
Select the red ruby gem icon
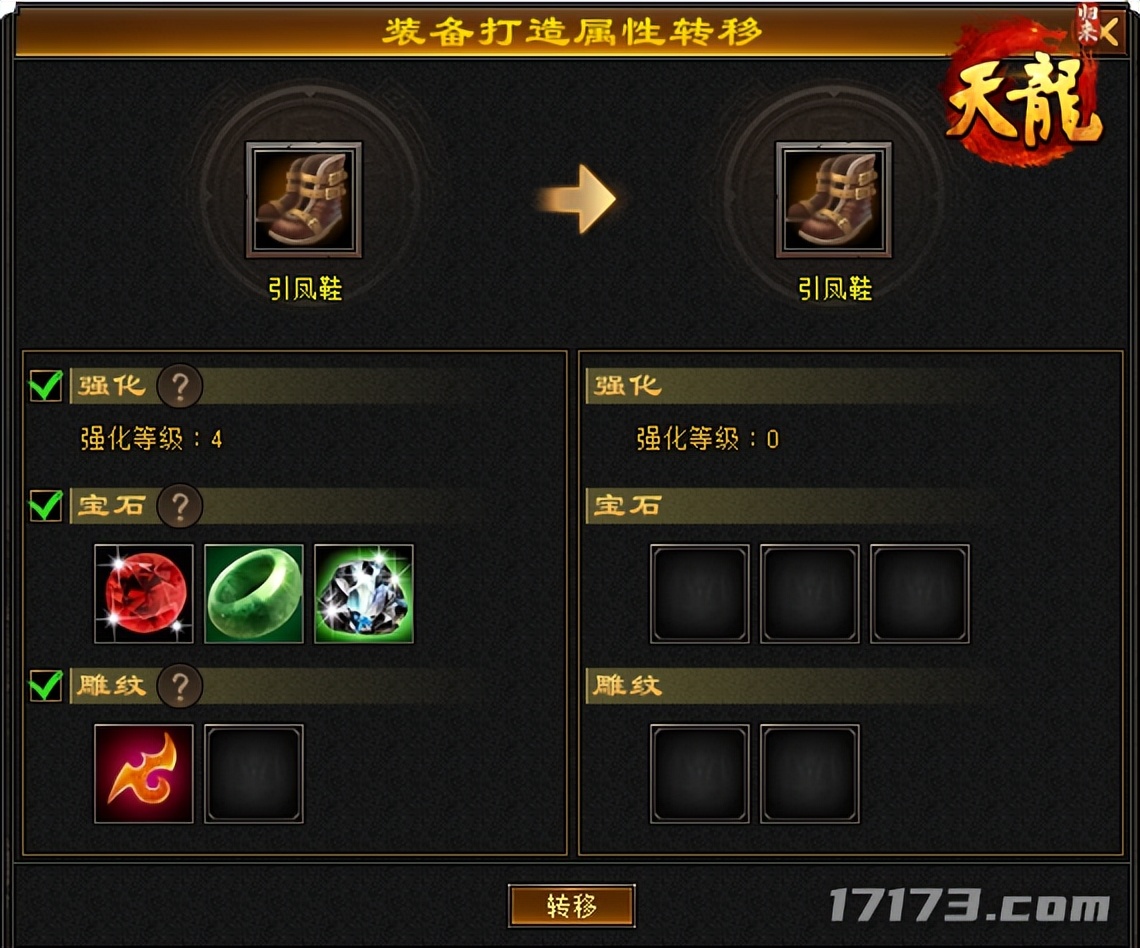coord(144,593)
